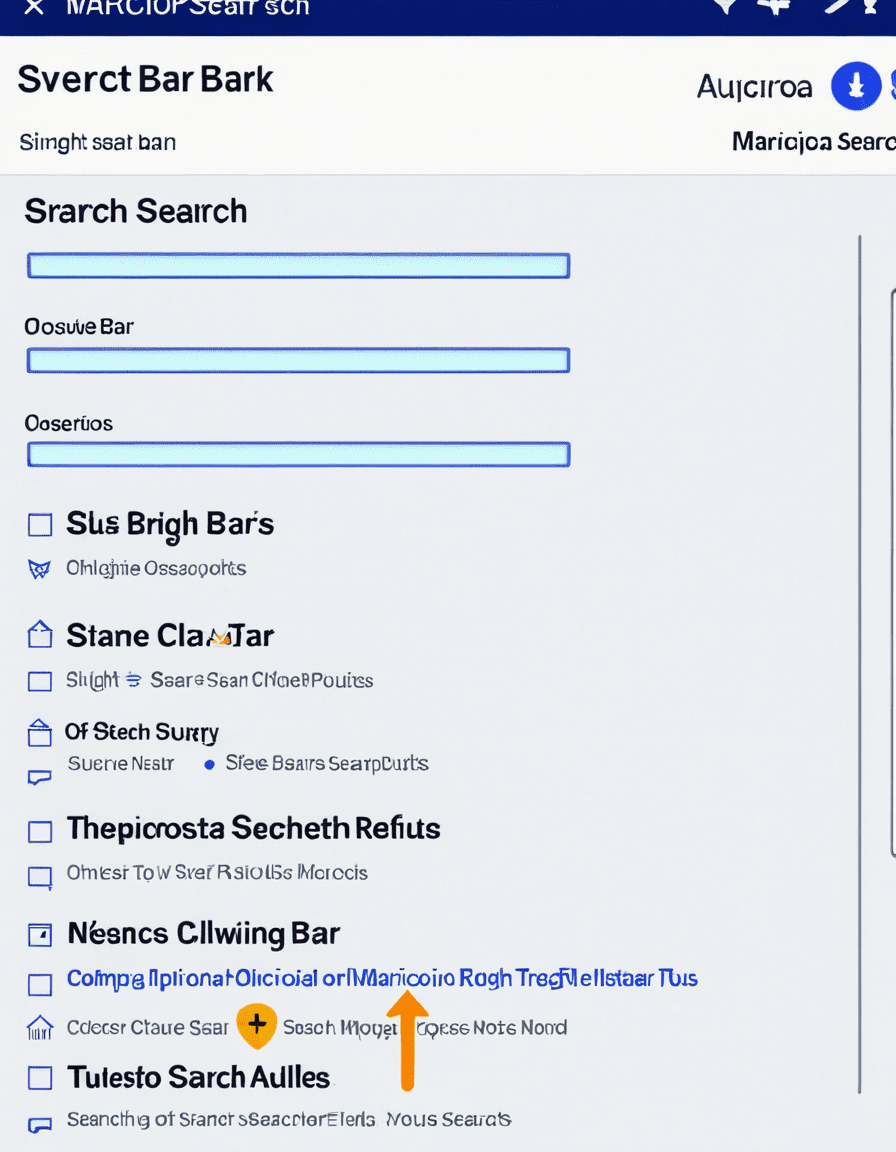Click the vertical scrollbar line on the right

(x=859, y=665)
